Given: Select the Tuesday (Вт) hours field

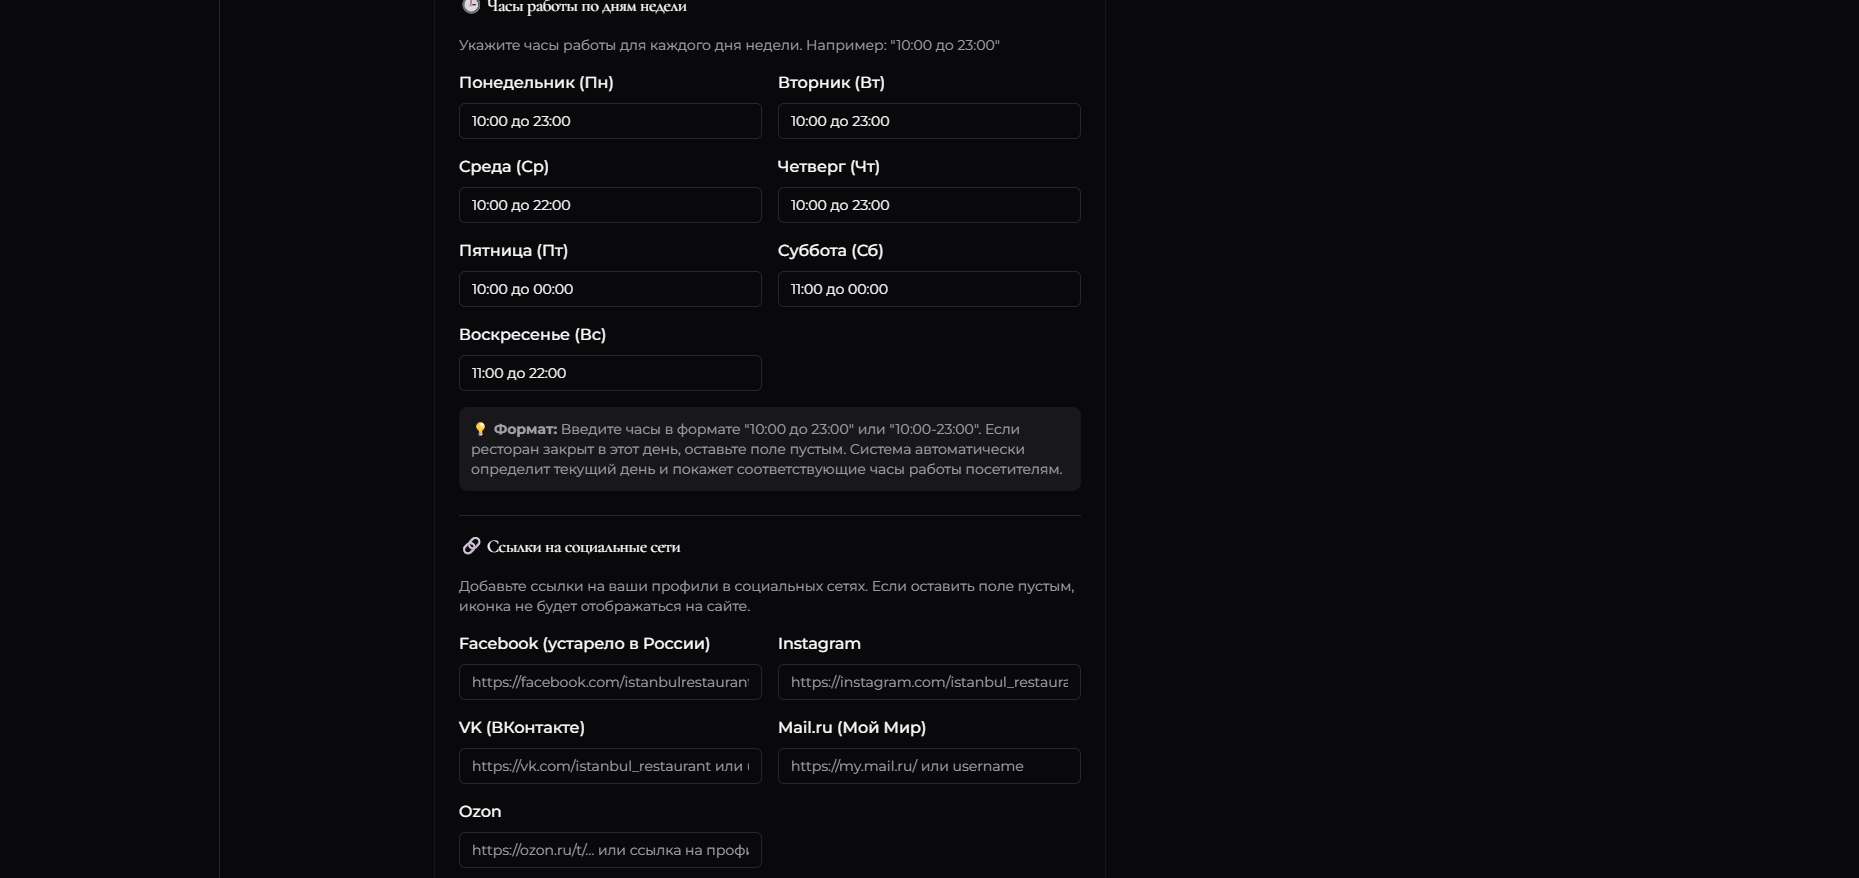Looking at the screenshot, I should (x=928, y=121).
